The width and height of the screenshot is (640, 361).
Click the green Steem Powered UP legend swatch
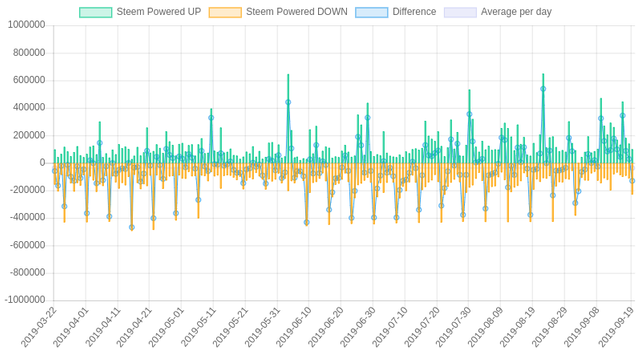click(x=96, y=12)
